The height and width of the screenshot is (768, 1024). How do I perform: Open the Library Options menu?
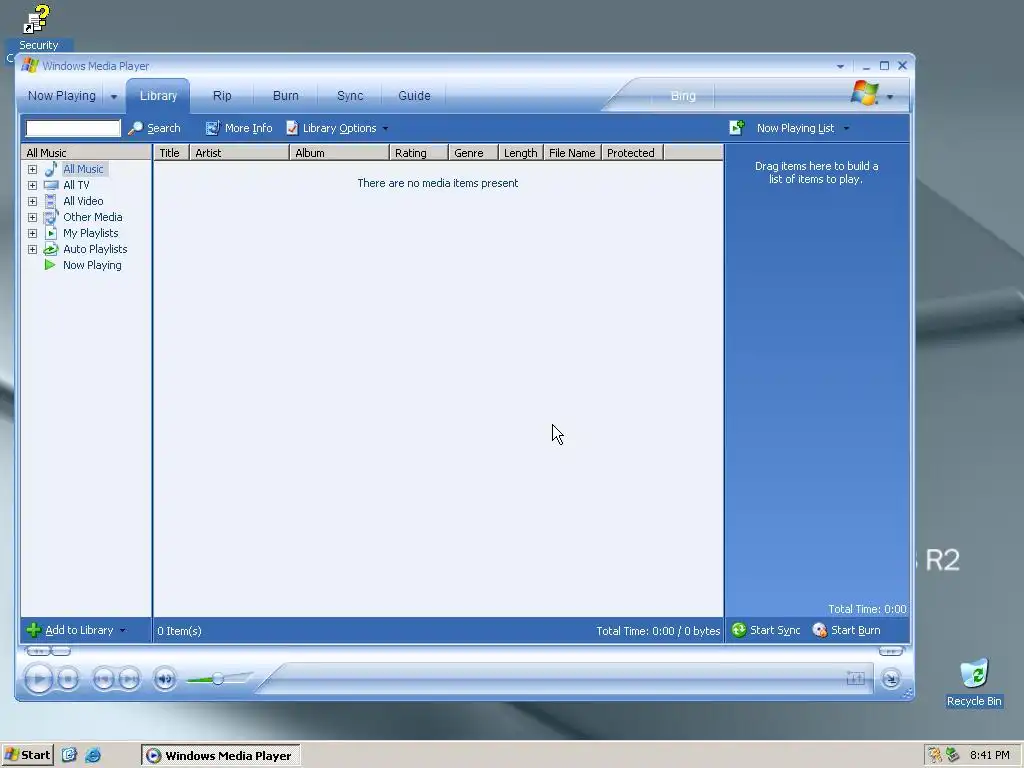click(337, 128)
